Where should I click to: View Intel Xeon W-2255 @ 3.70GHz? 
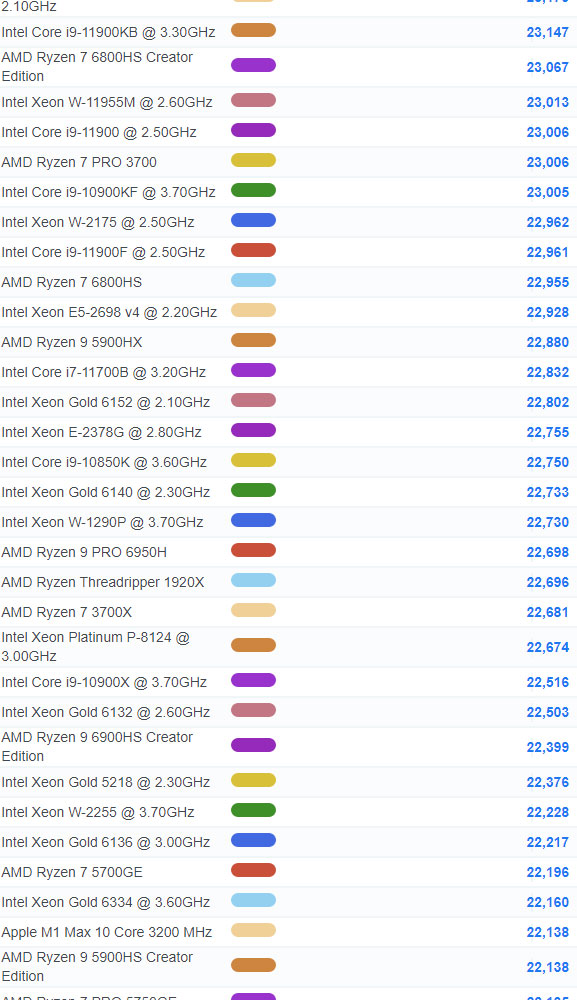98,812
